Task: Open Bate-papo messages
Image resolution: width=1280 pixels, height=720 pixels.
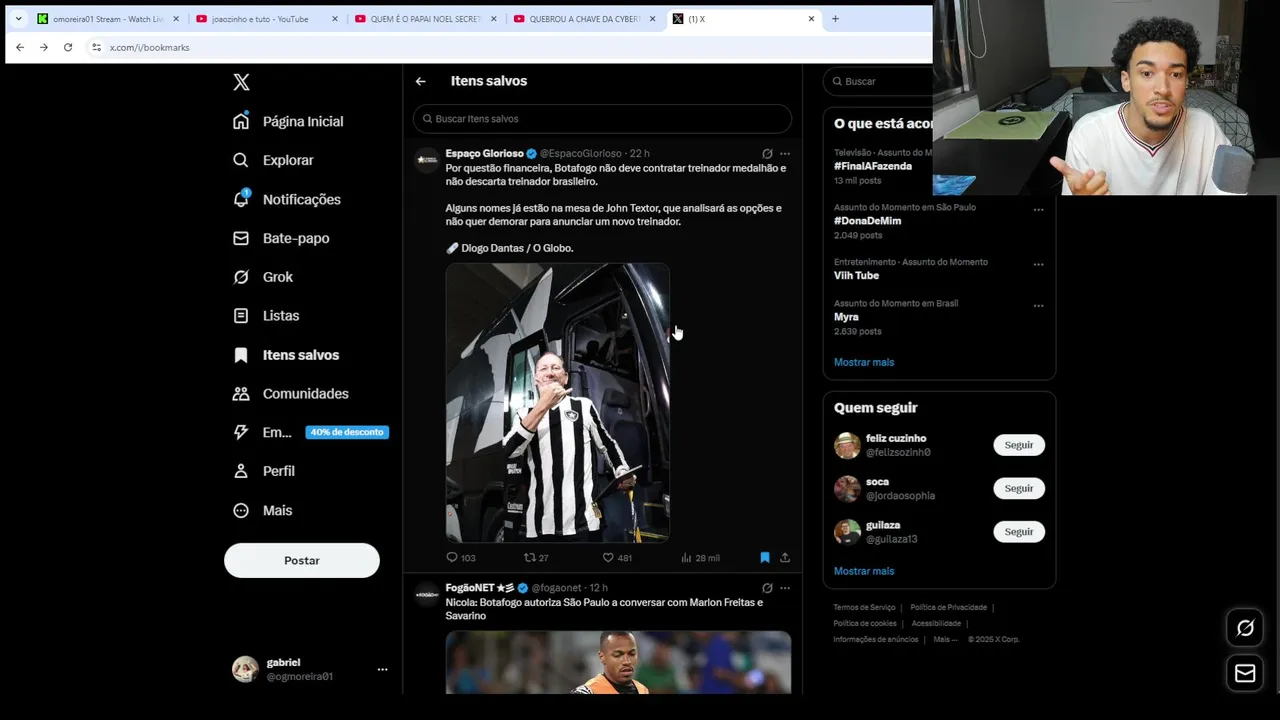Action: (x=280, y=238)
